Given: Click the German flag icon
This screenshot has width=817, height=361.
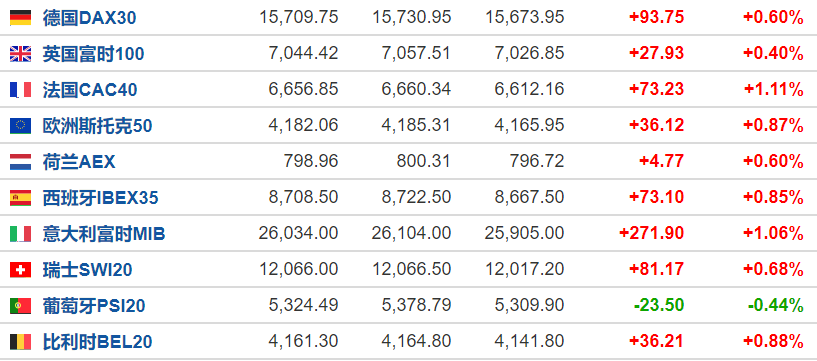Looking at the screenshot, I should pos(20,18).
